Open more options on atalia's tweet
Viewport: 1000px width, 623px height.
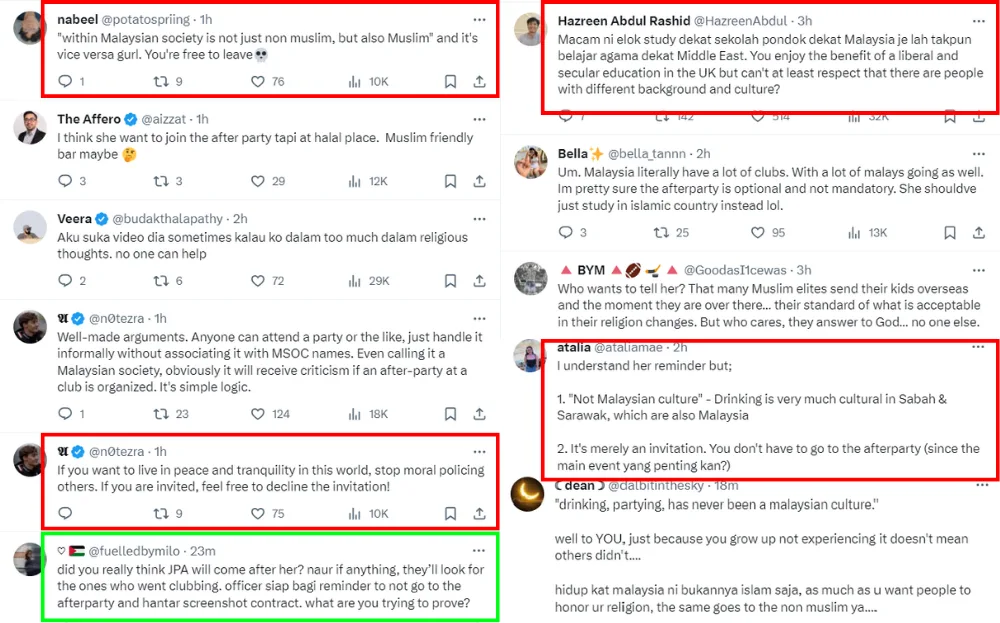(980, 347)
